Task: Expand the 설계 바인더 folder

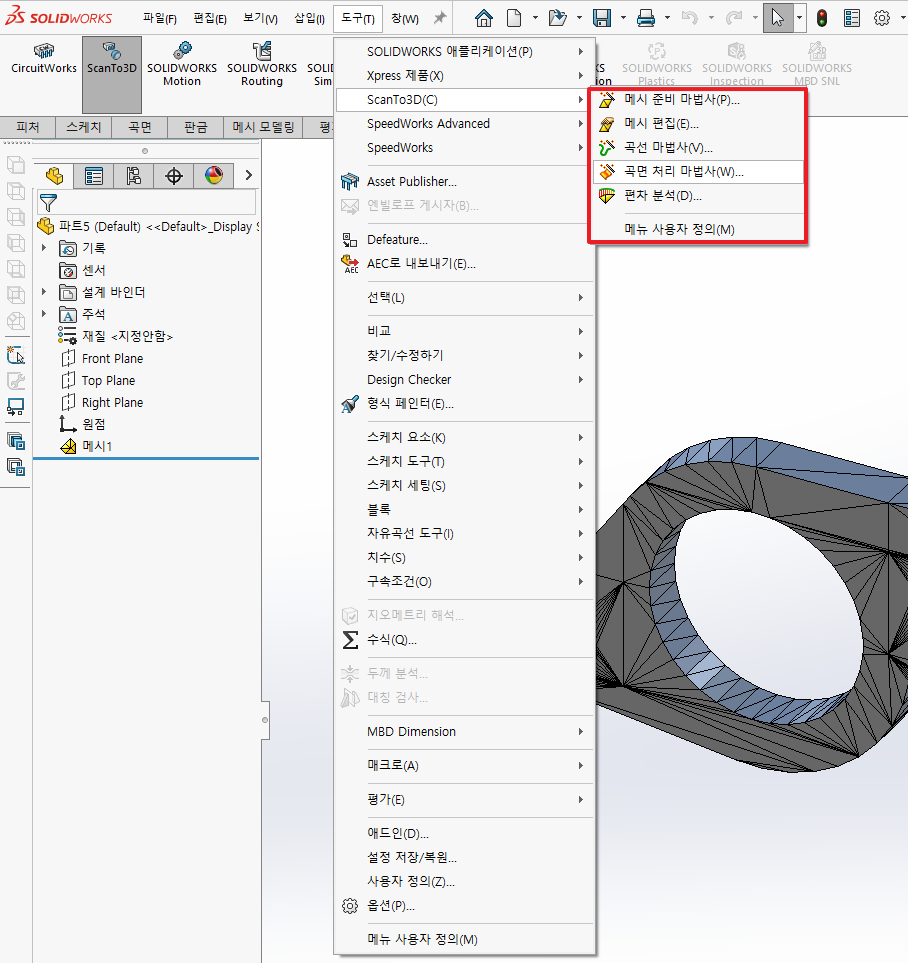Action: (44, 292)
